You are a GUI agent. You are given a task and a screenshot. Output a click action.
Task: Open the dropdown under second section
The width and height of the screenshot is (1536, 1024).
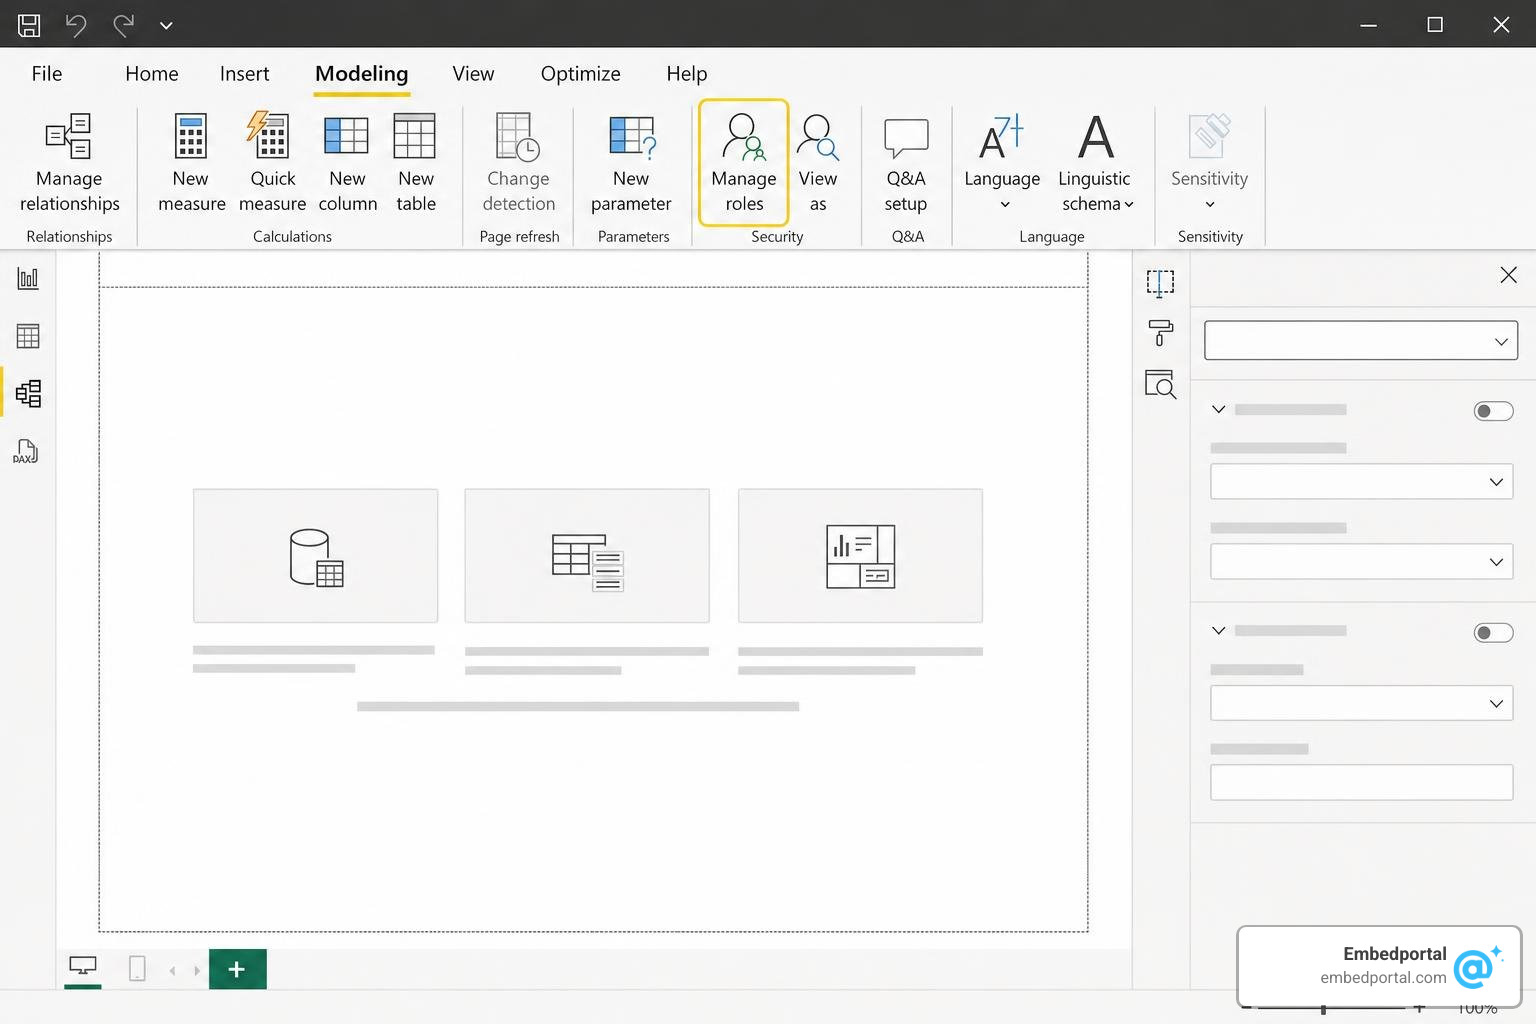(1361, 703)
